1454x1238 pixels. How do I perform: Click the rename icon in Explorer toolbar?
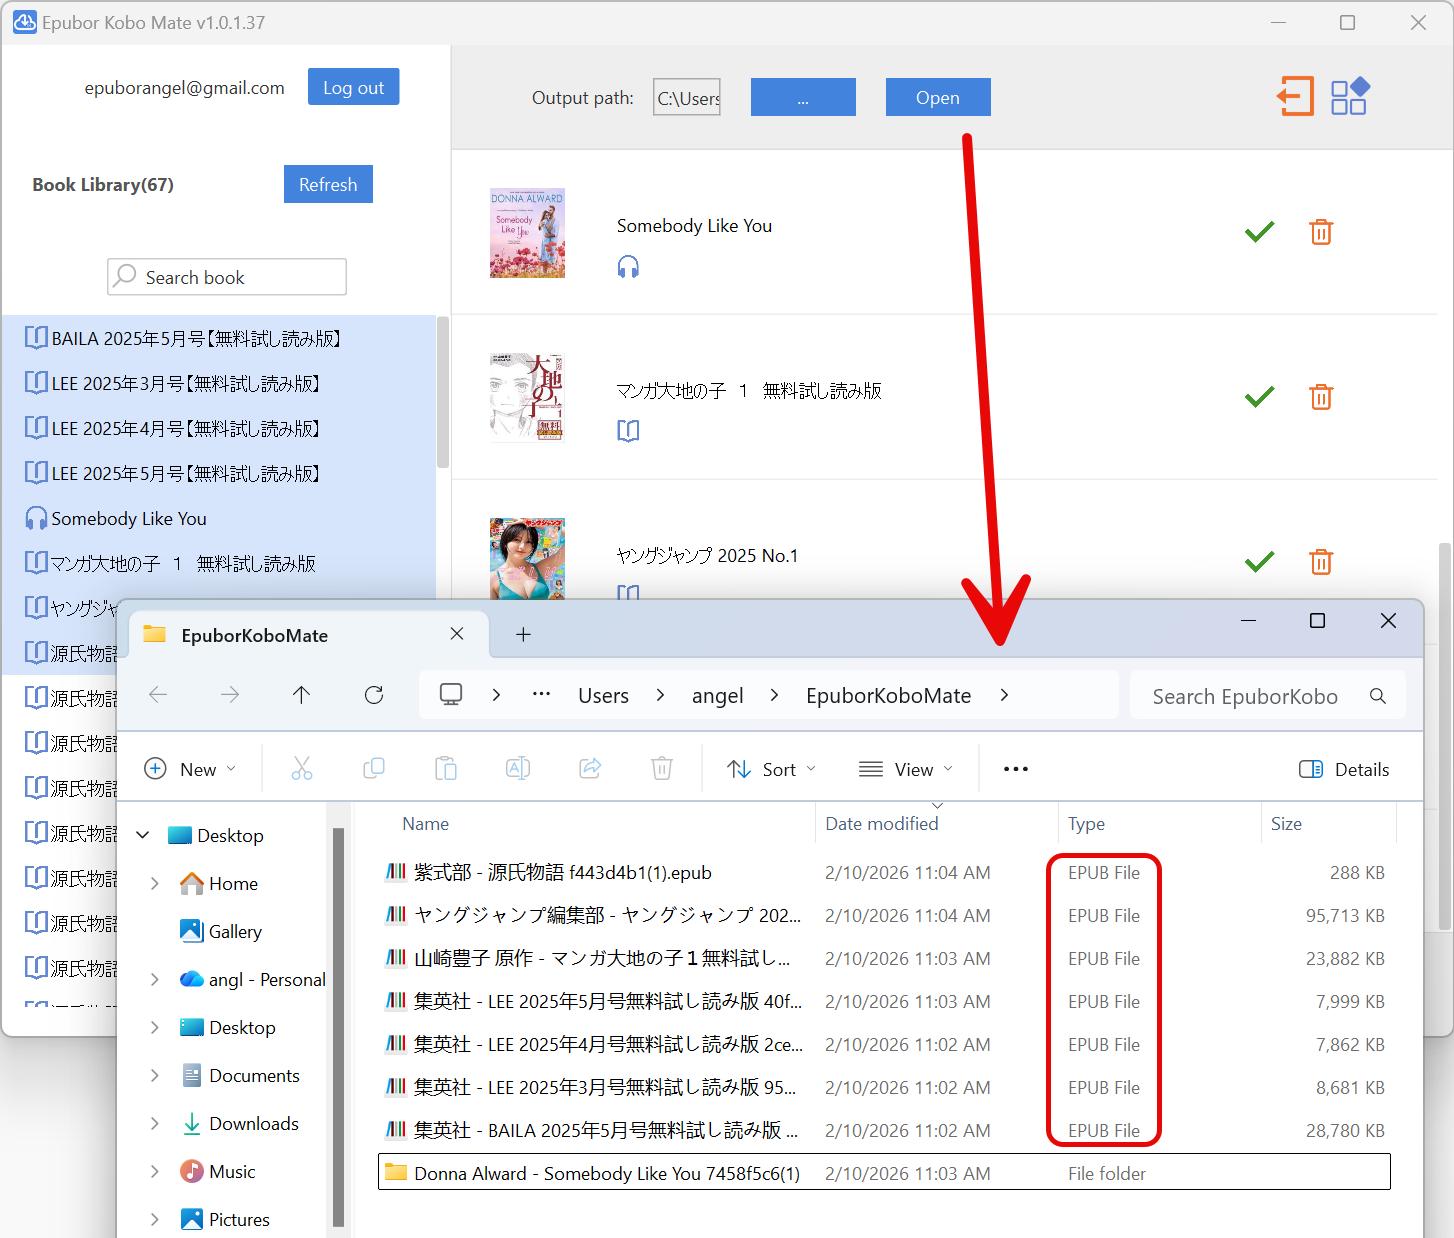(518, 768)
